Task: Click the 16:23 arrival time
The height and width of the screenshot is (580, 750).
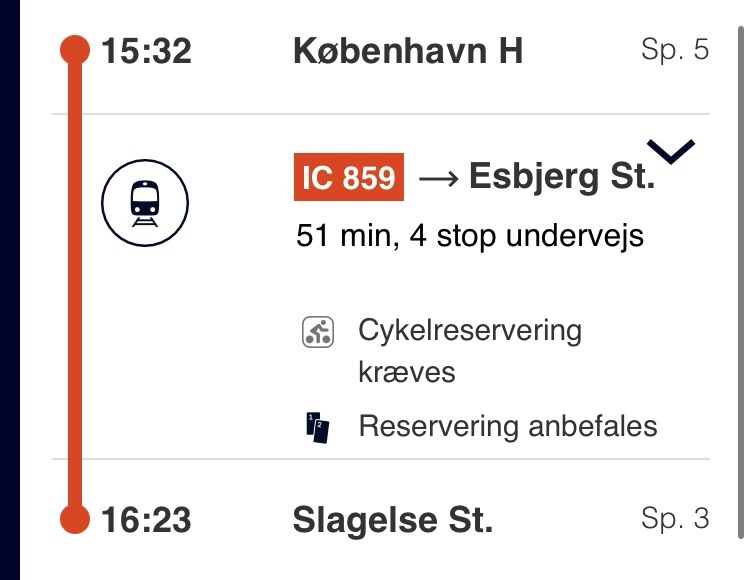Action: [x=146, y=520]
